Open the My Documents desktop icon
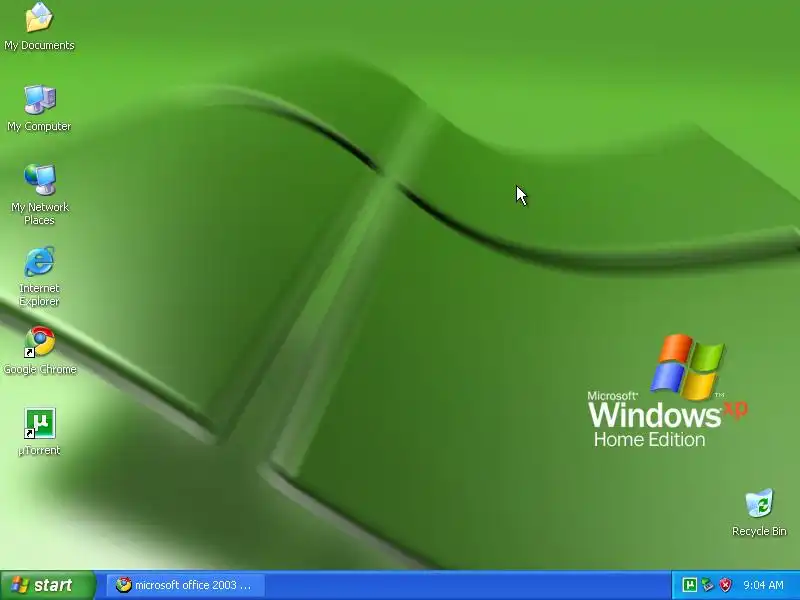The image size is (800, 600). click(39, 17)
